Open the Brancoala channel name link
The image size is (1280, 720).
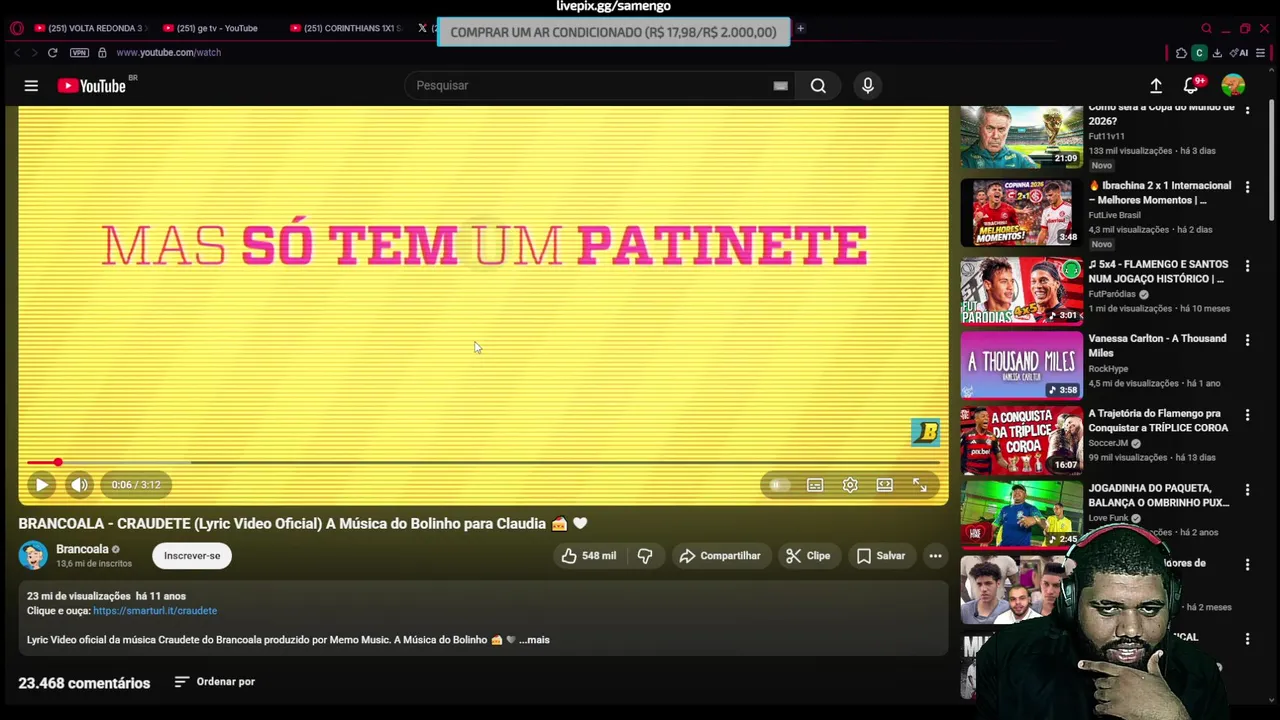click(82, 549)
